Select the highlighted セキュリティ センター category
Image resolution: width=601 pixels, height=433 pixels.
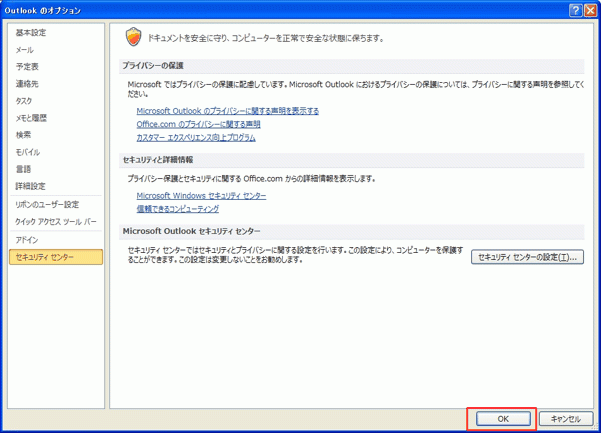click(56, 257)
